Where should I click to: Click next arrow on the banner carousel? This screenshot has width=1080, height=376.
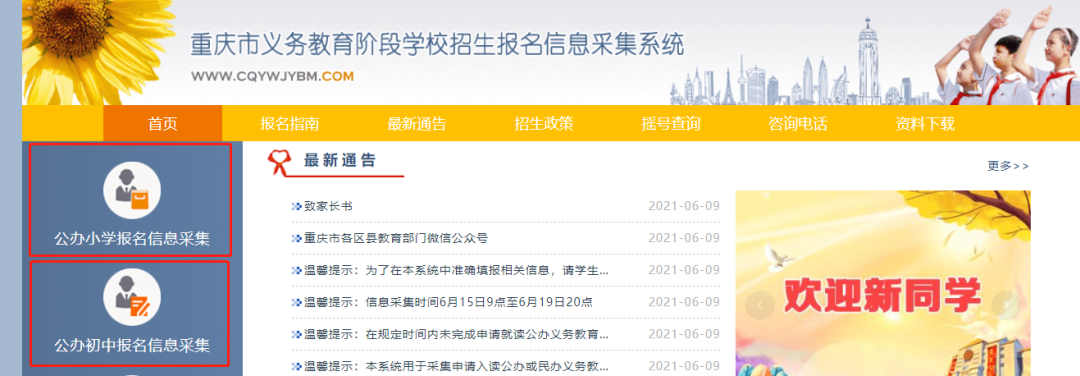[x=1005, y=304]
